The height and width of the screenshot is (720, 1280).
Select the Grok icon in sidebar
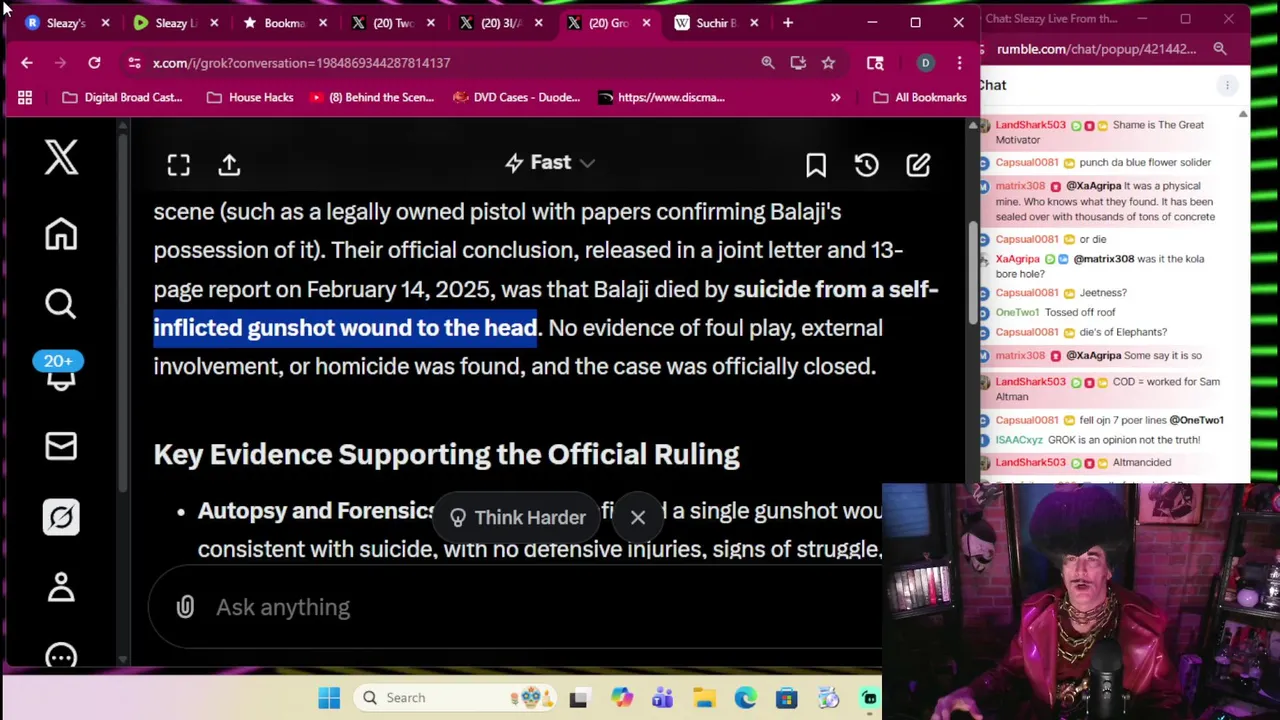61,517
